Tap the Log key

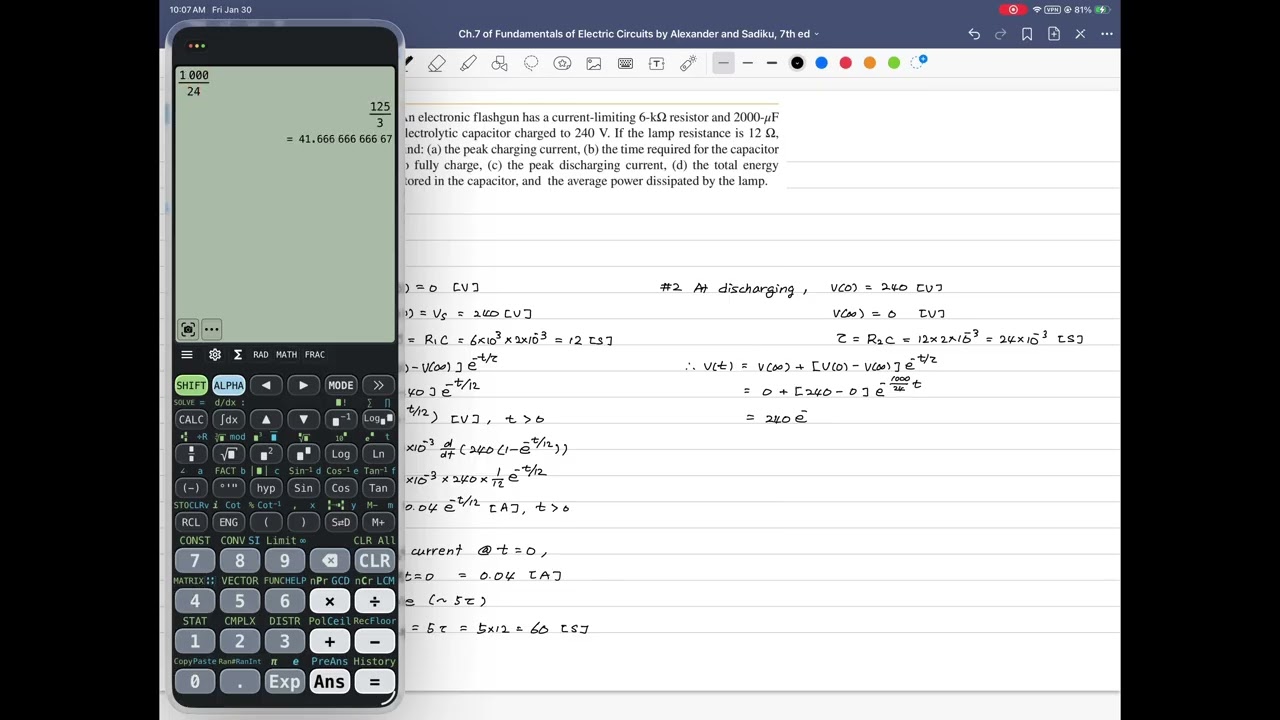pyautogui.click(x=341, y=453)
